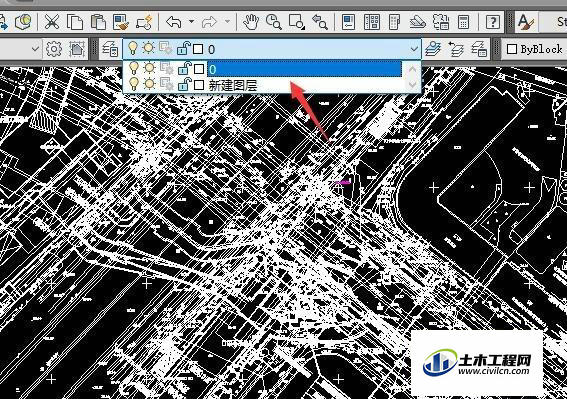The image size is (567, 399).
Task: Click the layer list scroll down arrow
Action: click(x=413, y=85)
